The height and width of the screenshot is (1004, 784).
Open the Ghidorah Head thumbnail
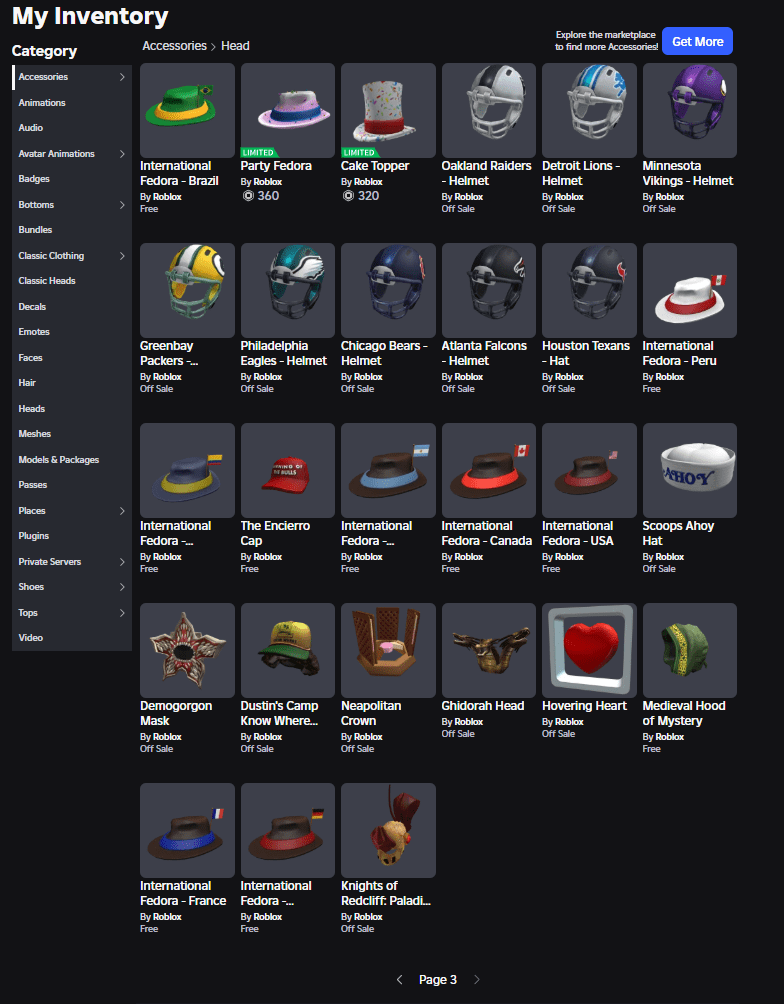pyautogui.click(x=488, y=650)
